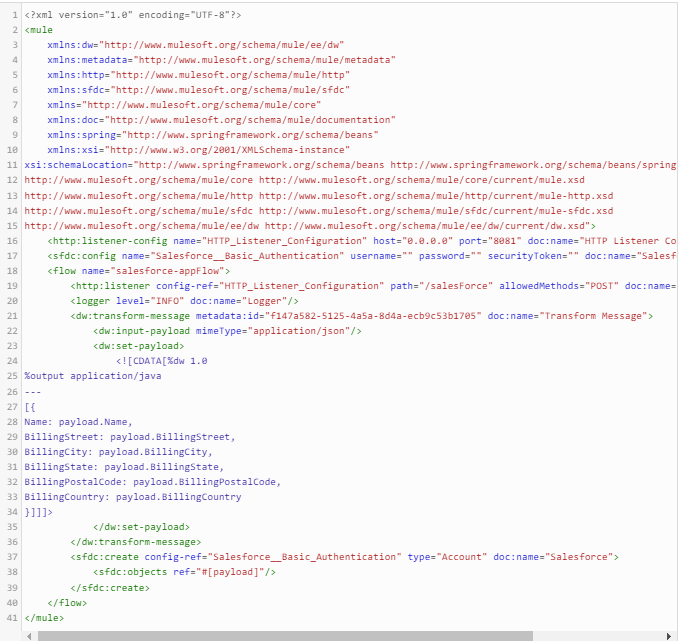Click the xmlns:metadata namespace line
The width and height of the screenshot is (687, 641).
[221, 60]
